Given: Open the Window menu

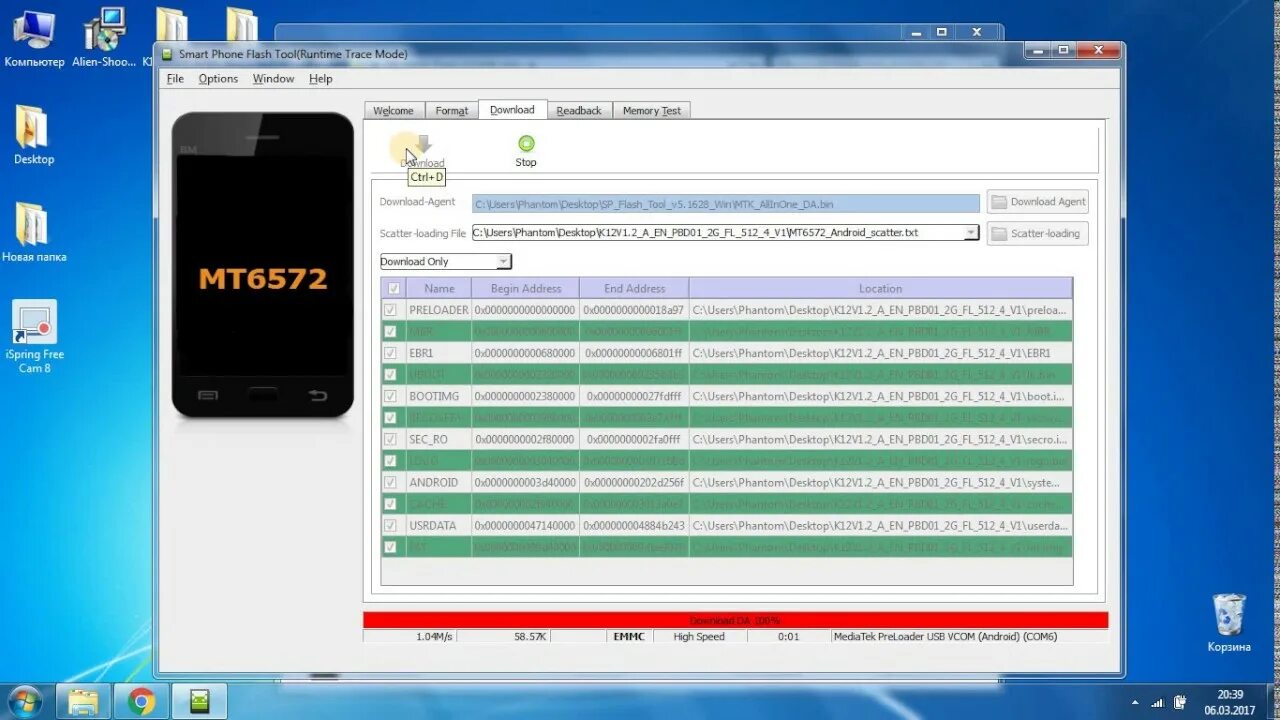Looking at the screenshot, I should tap(273, 79).
